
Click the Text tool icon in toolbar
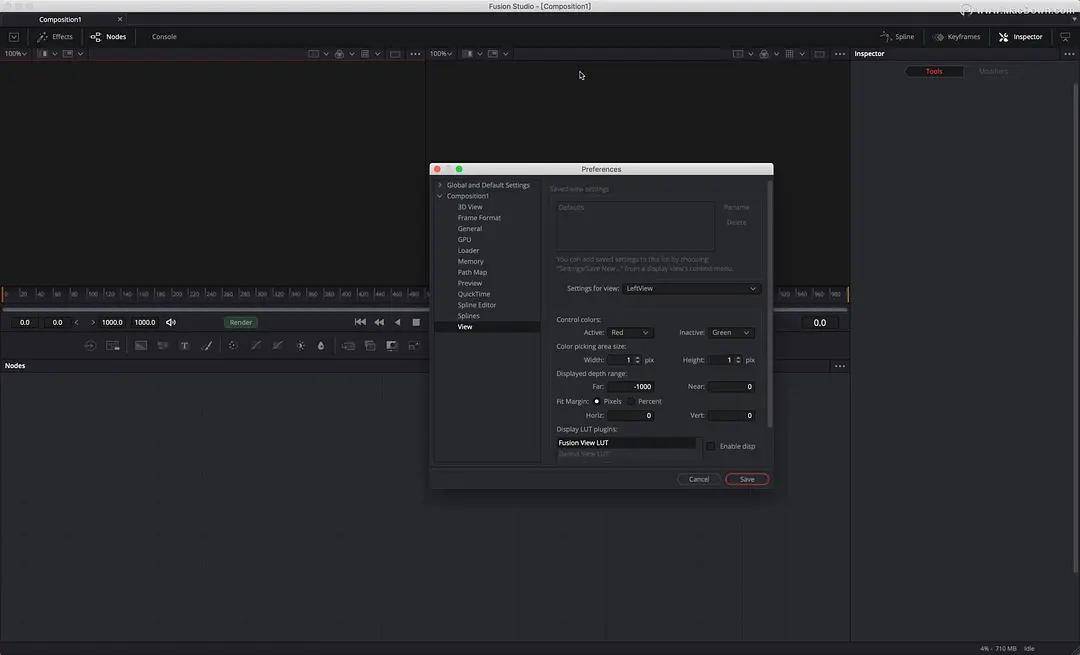pyautogui.click(x=184, y=346)
